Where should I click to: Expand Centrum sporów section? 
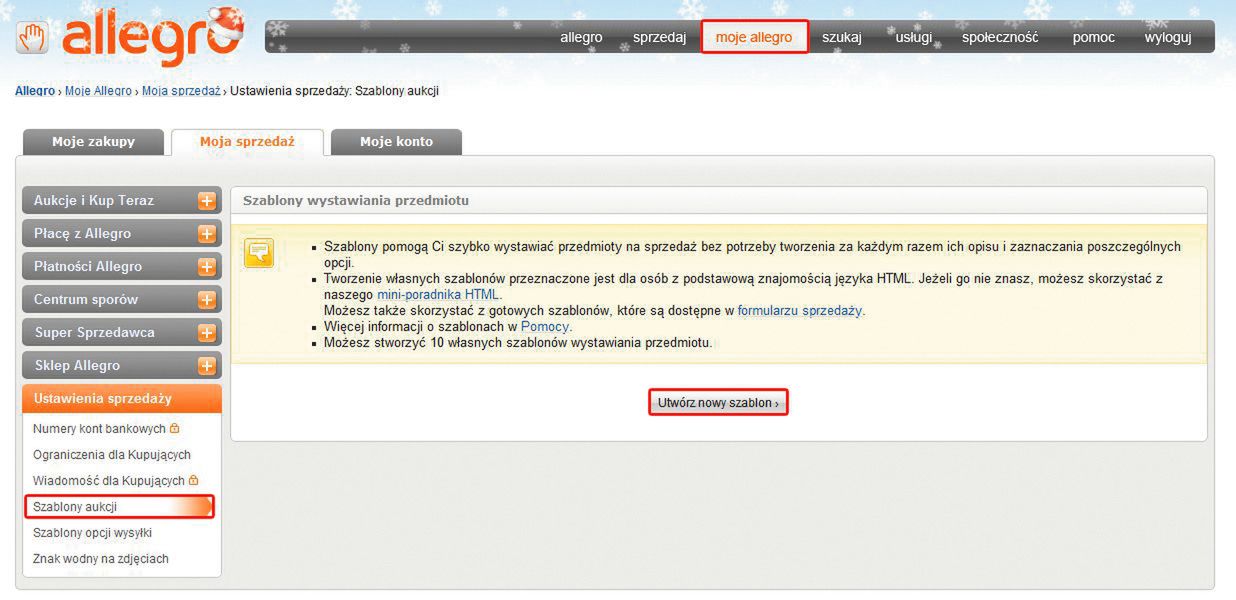point(207,300)
